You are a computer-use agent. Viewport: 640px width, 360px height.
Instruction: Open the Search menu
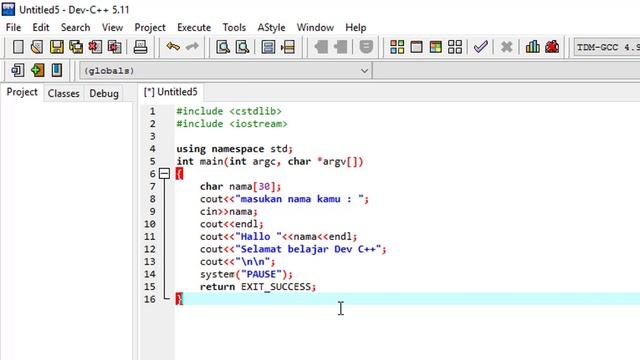(76, 27)
